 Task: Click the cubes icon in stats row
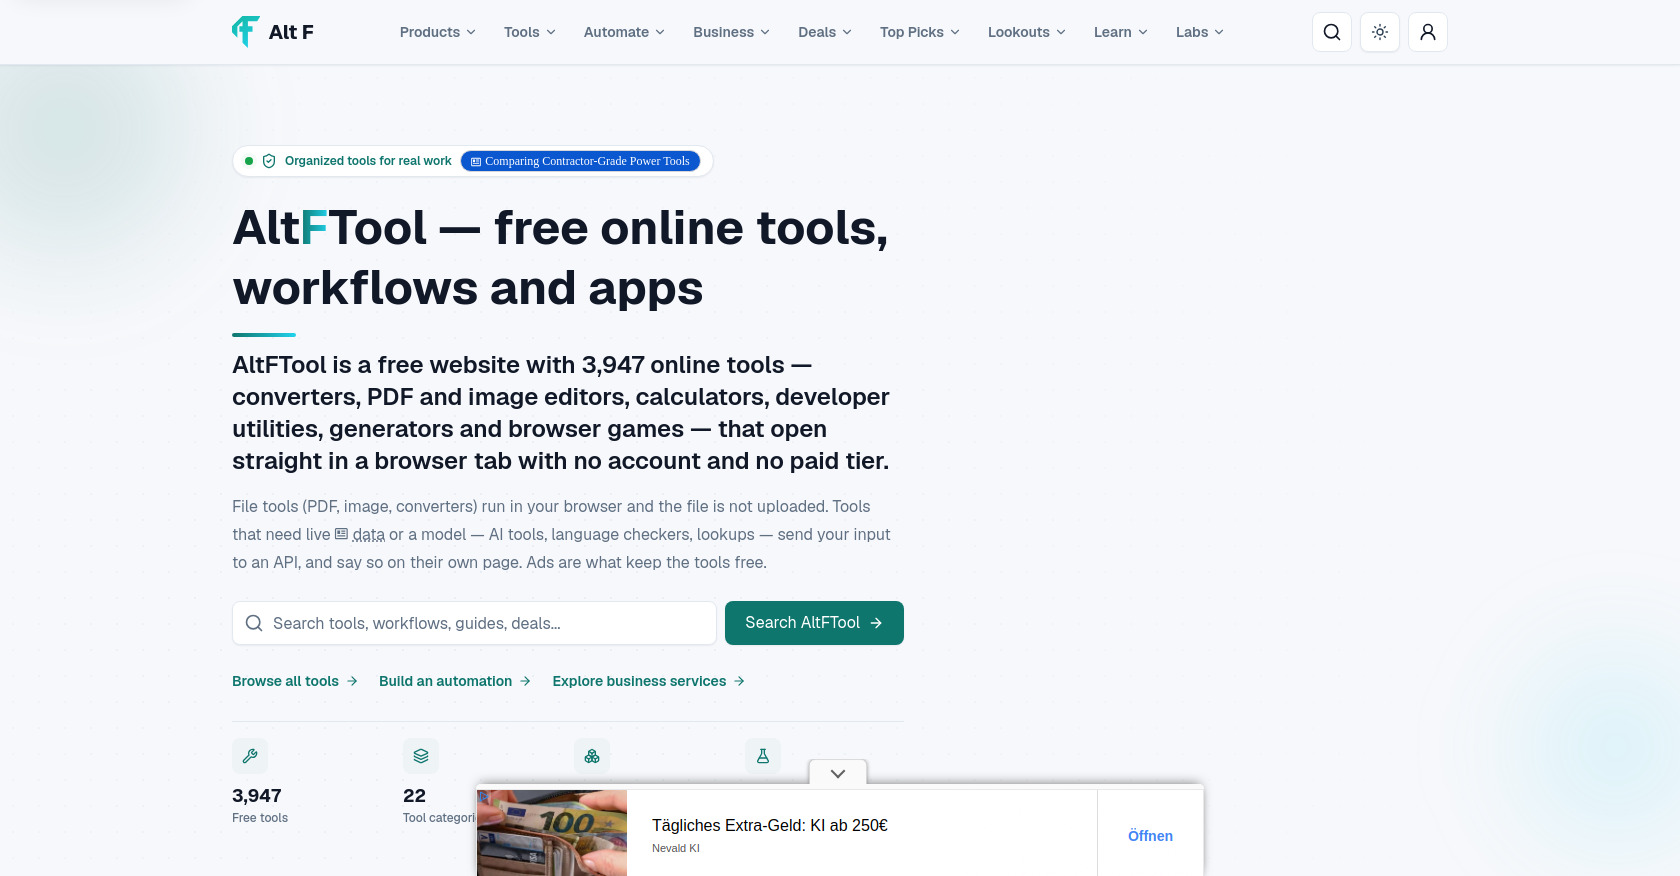point(592,756)
